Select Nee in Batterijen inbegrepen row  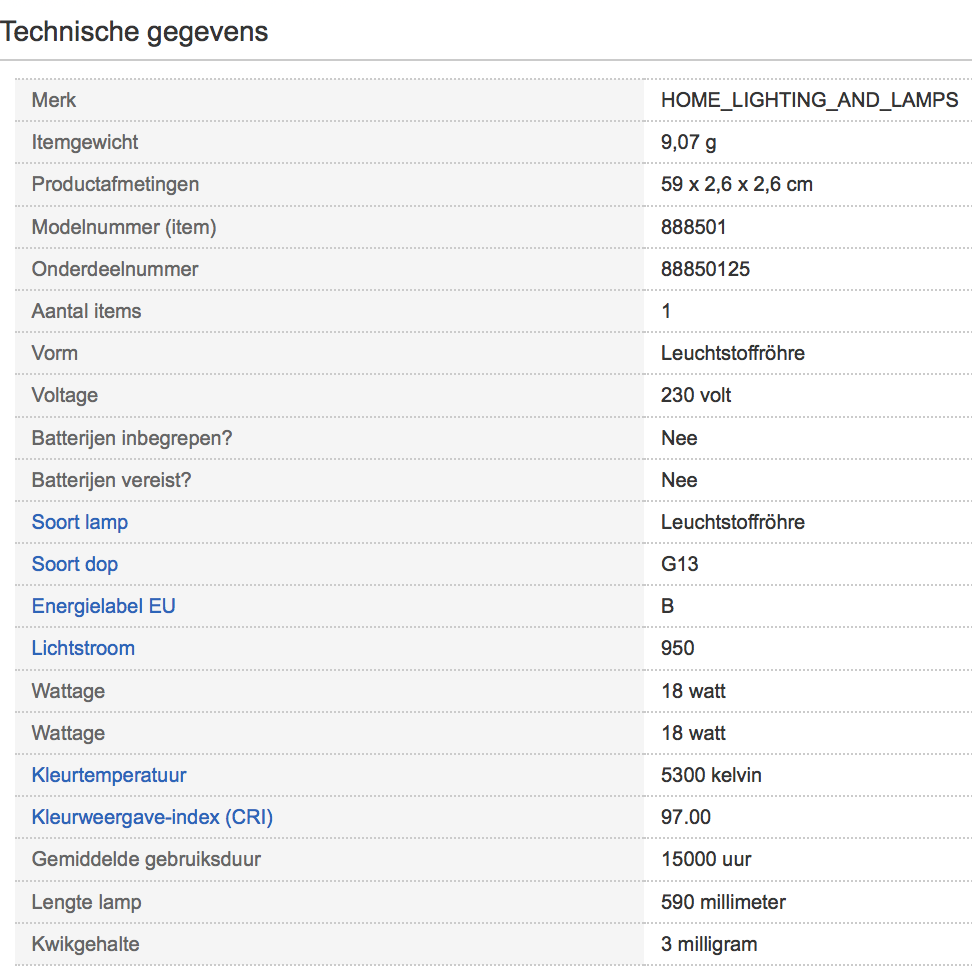(x=679, y=438)
